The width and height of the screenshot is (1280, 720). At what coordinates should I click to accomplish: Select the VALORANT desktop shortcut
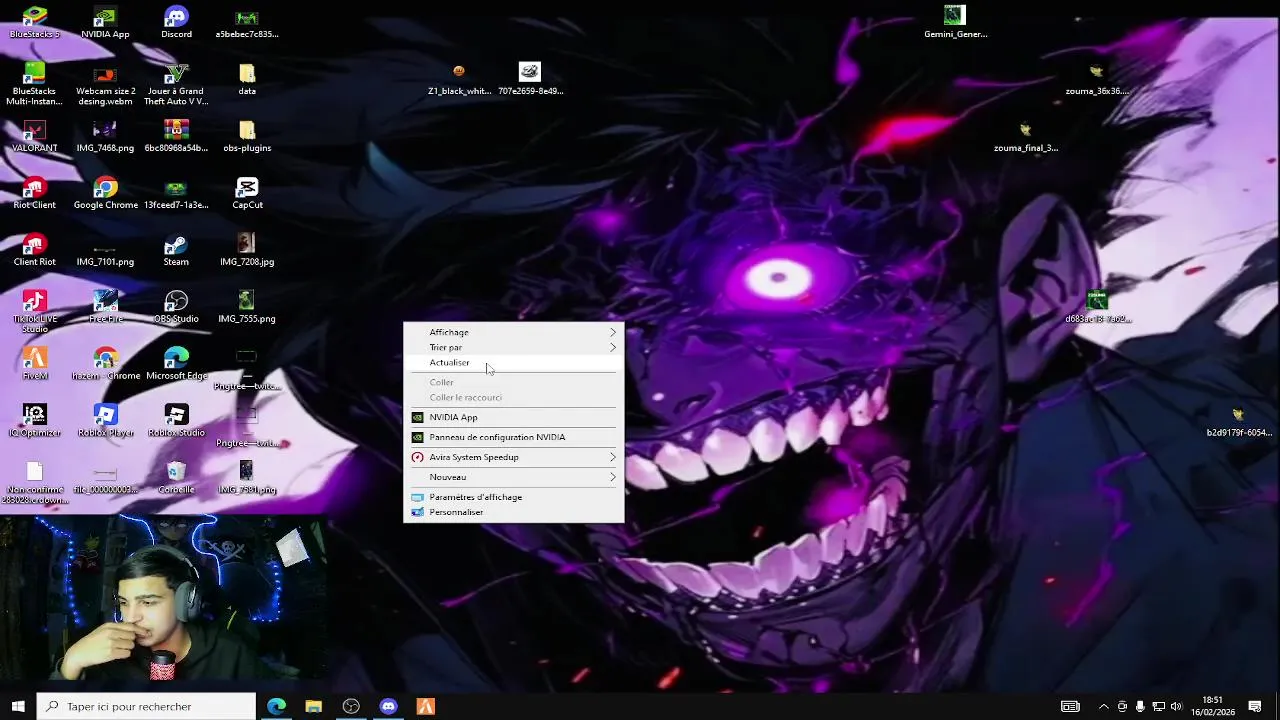pos(35,136)
